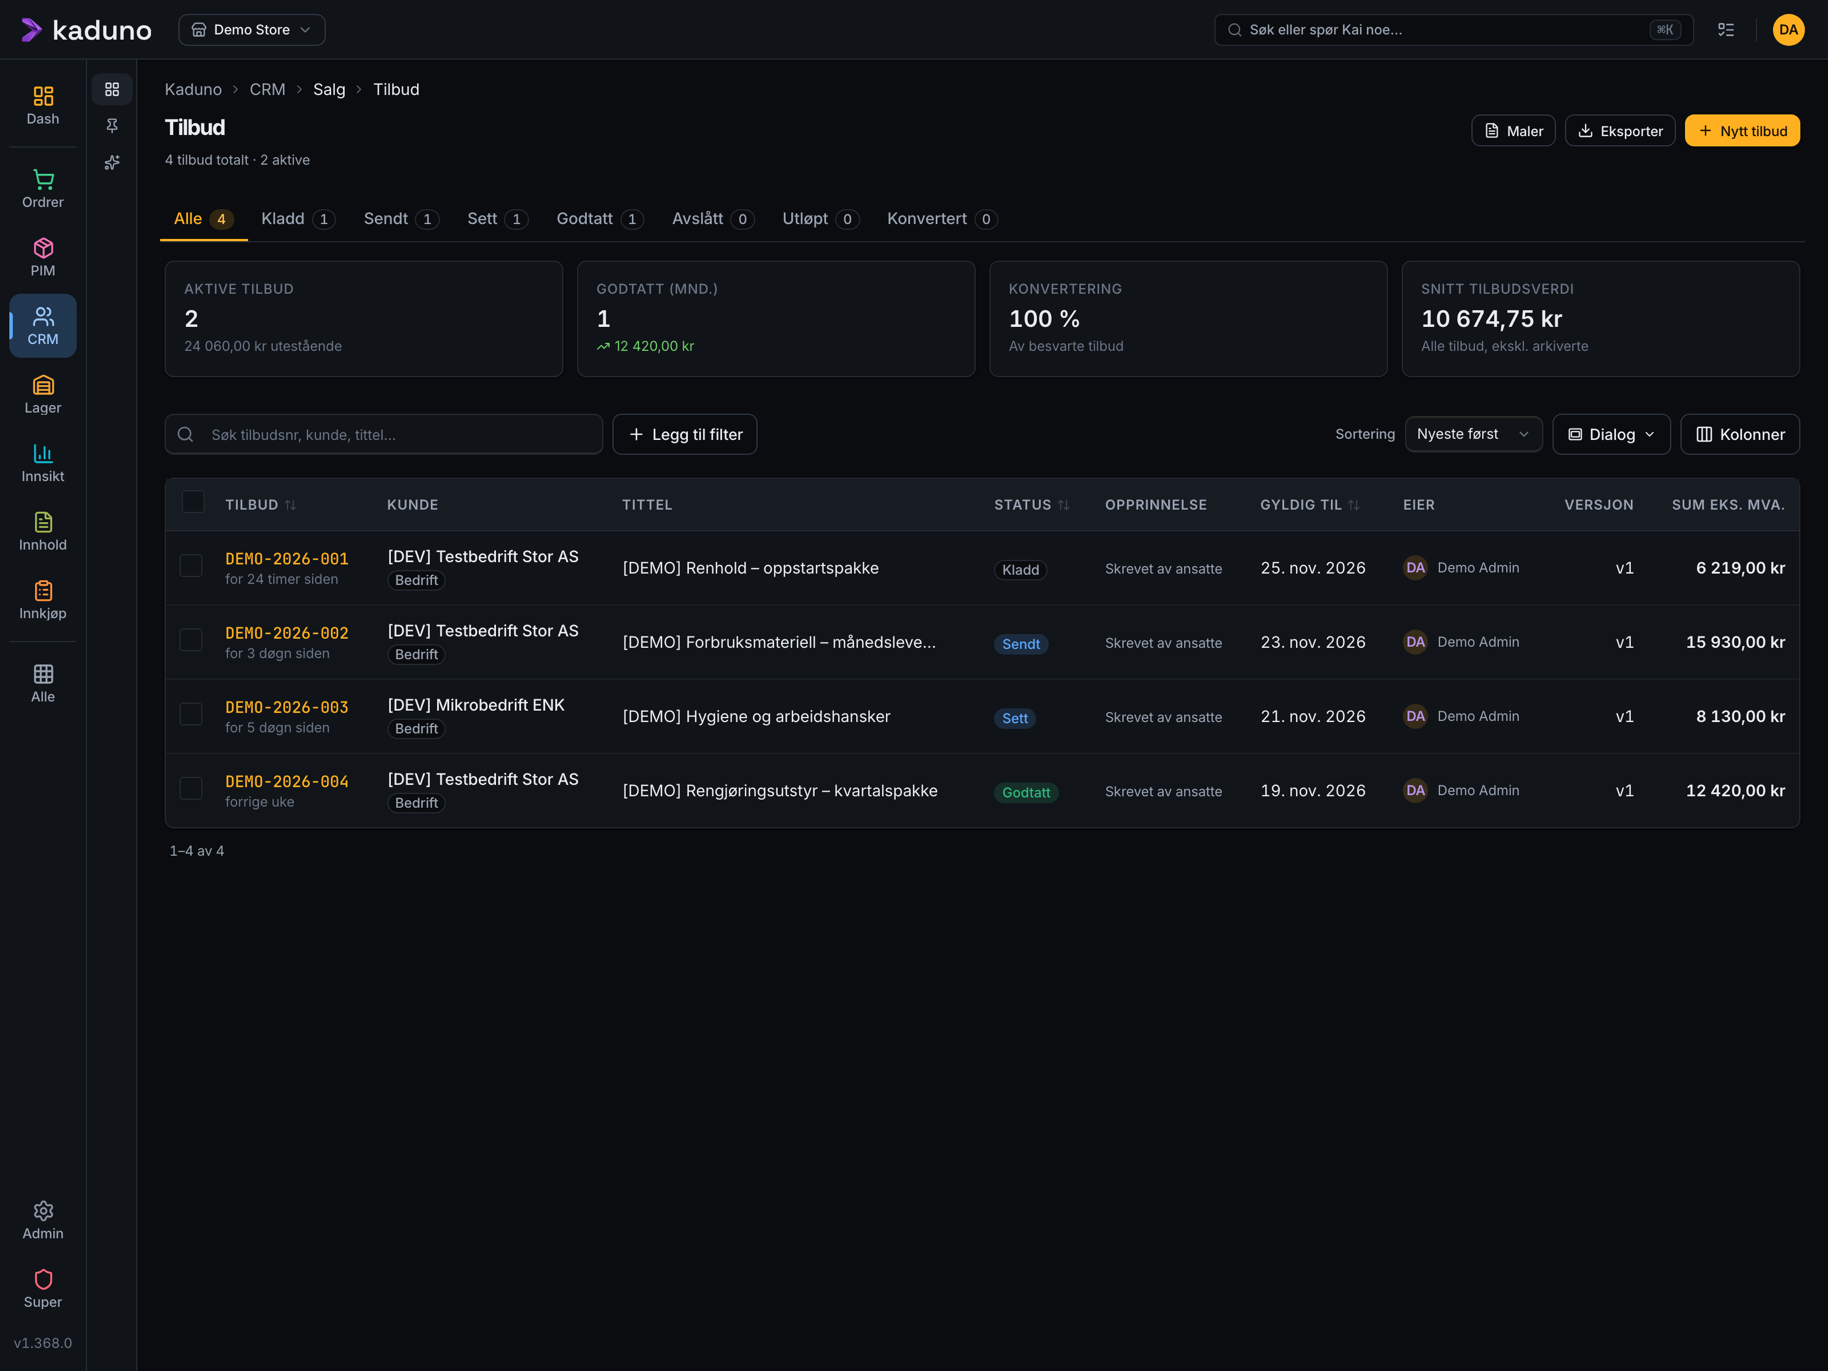
Task: Check the row DEMO-2026-003
Action: (x=191, y=714)
